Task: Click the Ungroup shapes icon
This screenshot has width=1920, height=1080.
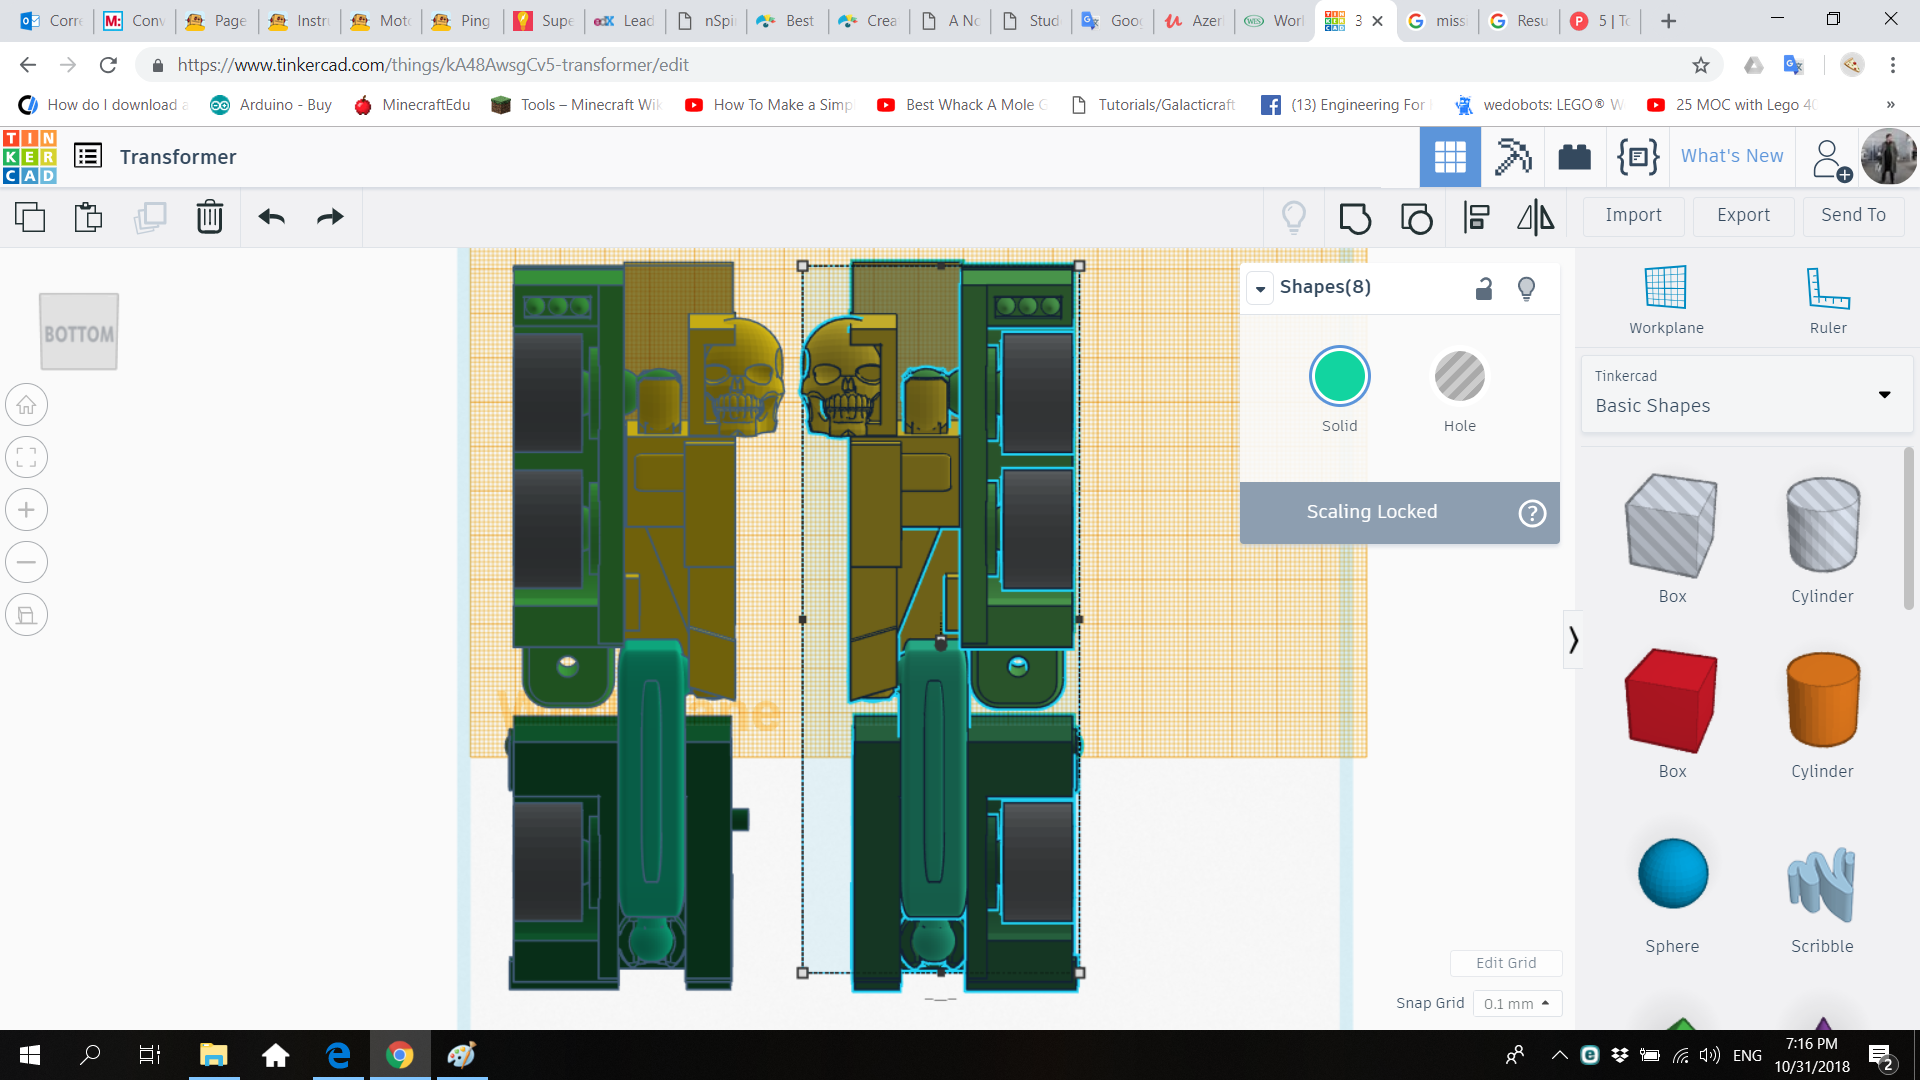Action: click(1416, 217)
